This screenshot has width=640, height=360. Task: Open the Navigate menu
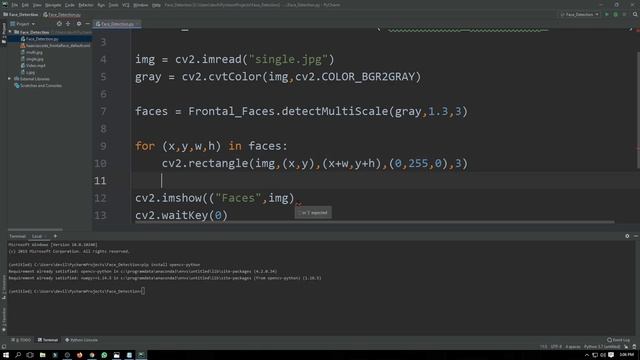pos(53,5)
